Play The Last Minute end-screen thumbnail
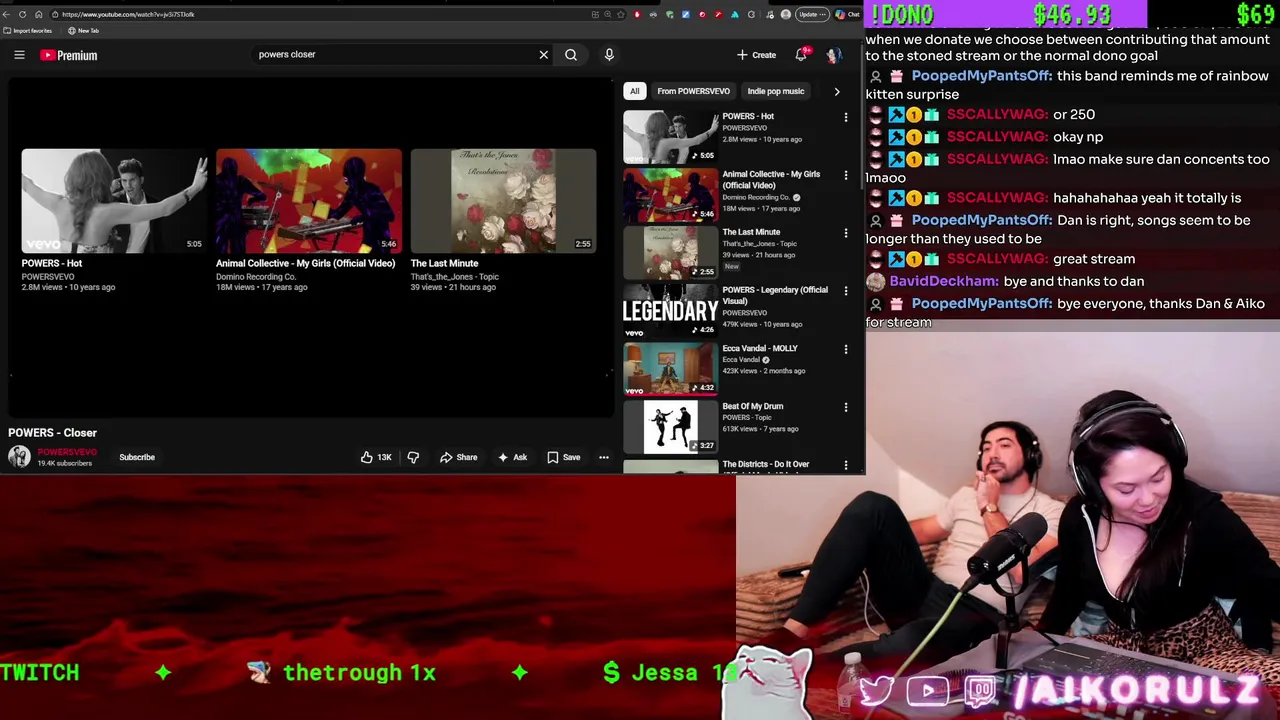 503,200
